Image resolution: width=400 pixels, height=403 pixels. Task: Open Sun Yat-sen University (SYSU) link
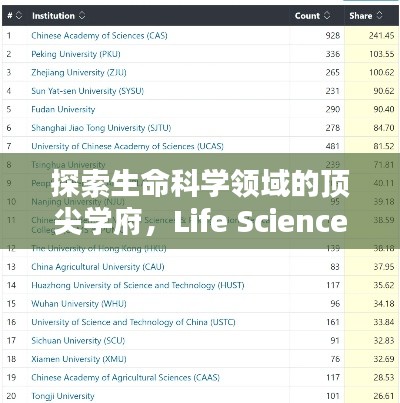(87, 91)
